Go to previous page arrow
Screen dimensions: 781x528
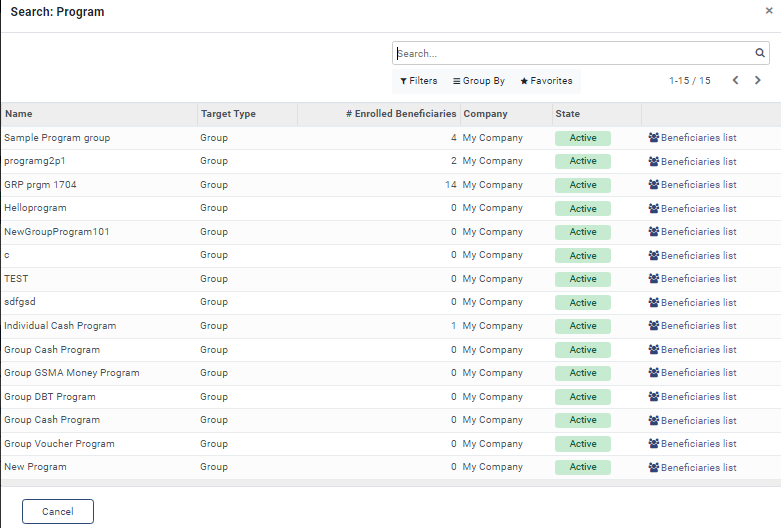point(736,81)
